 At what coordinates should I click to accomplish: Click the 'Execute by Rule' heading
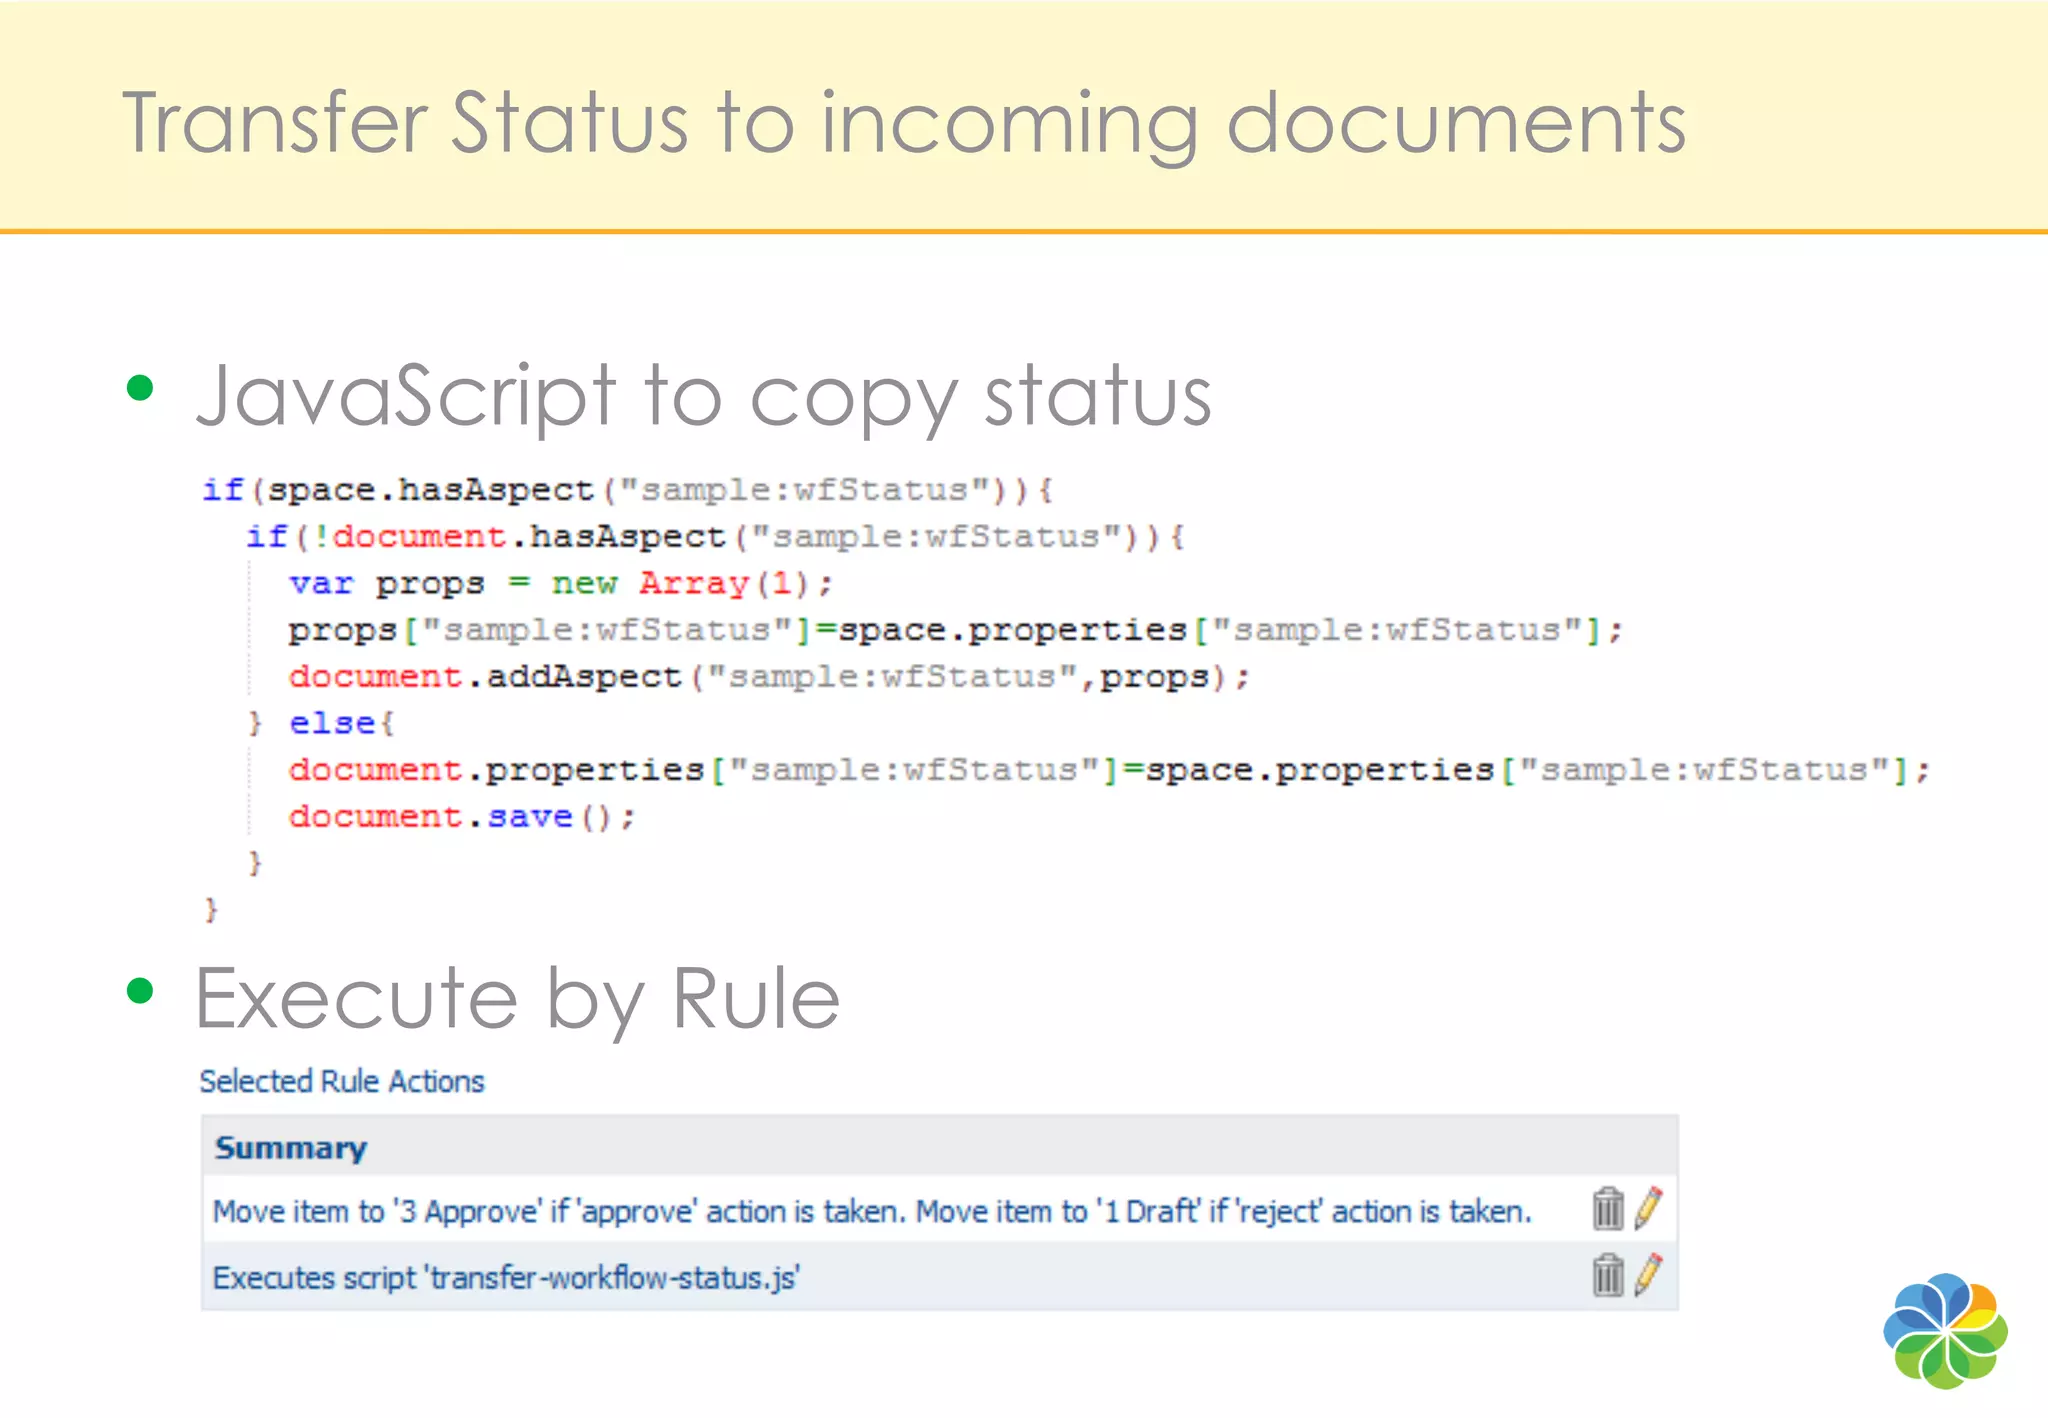coord(517,999)
